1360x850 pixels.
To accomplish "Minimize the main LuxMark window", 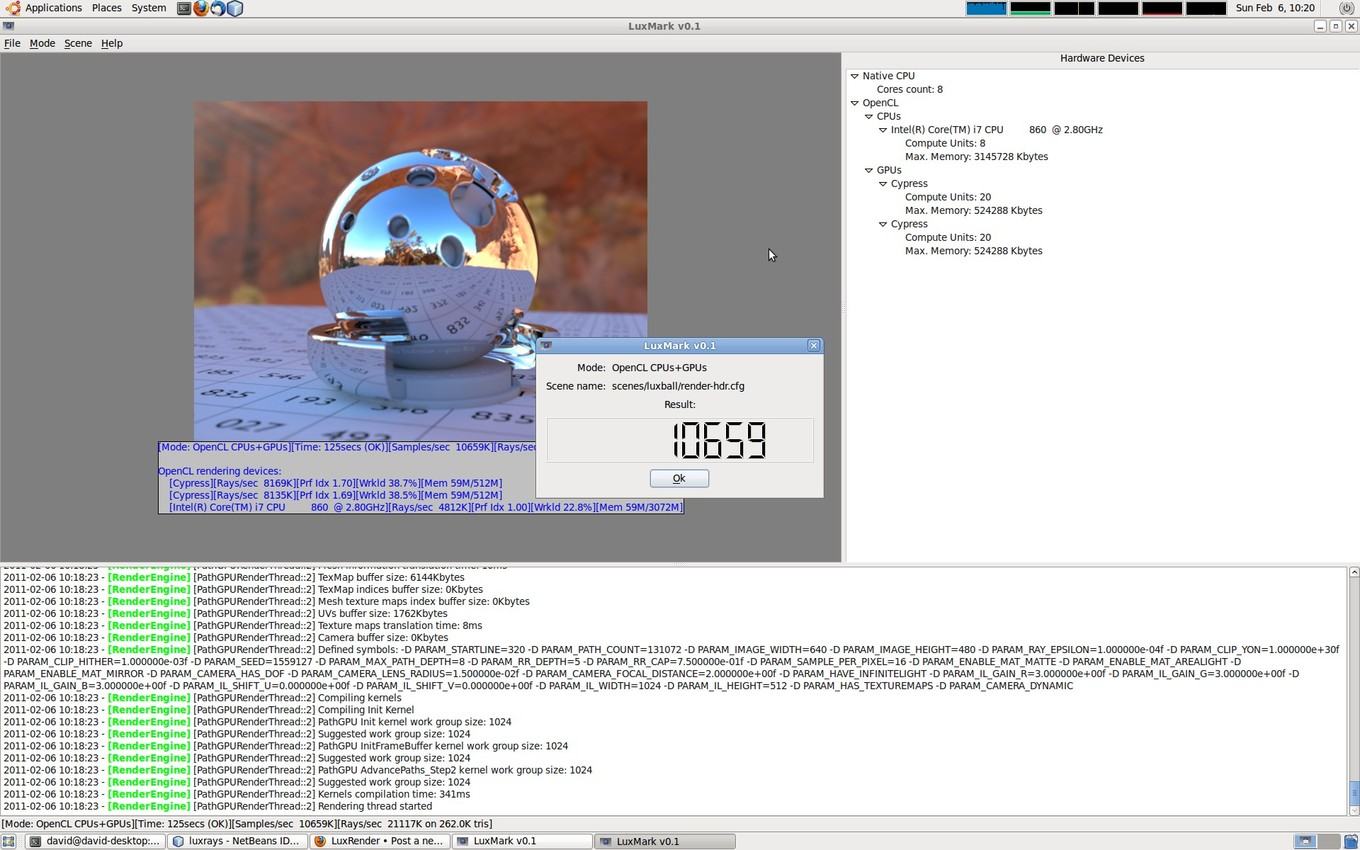I will [x=1320, y=26].
